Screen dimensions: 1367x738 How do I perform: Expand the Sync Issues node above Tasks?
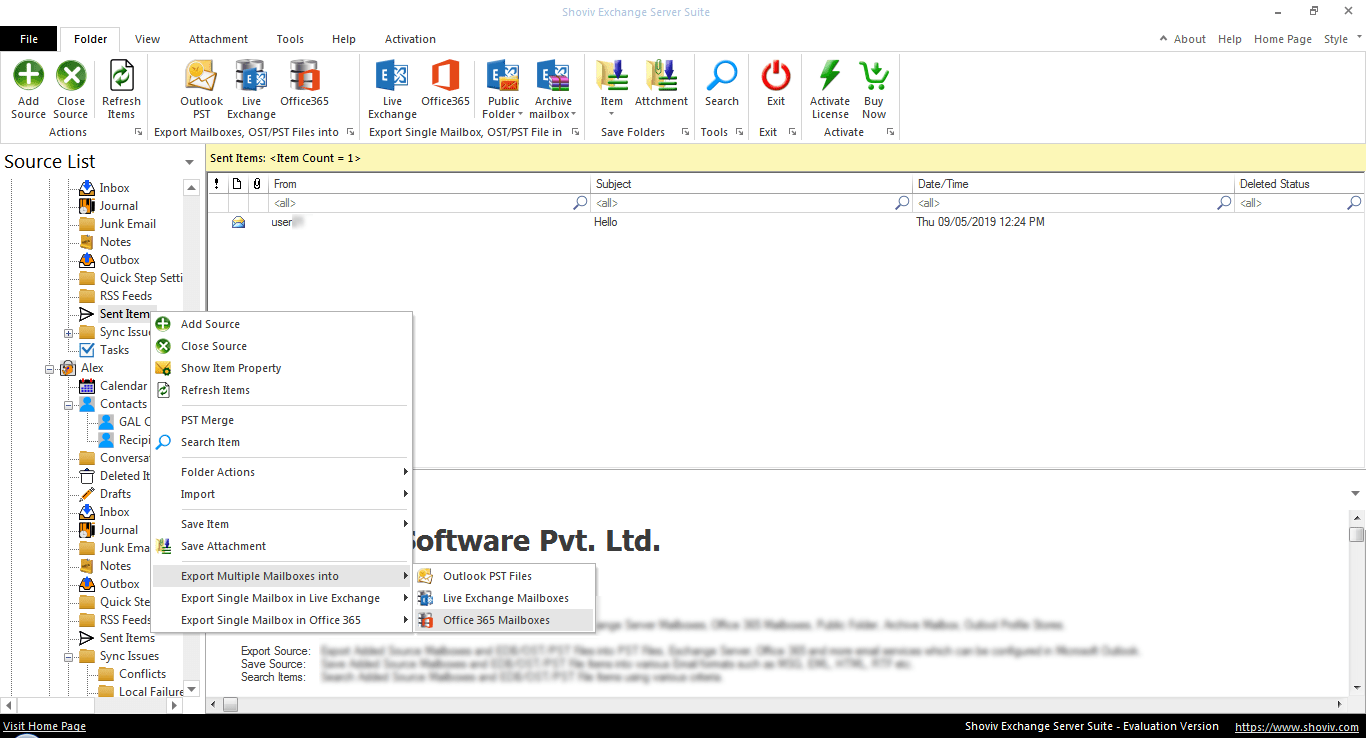[x=69, y=332]
